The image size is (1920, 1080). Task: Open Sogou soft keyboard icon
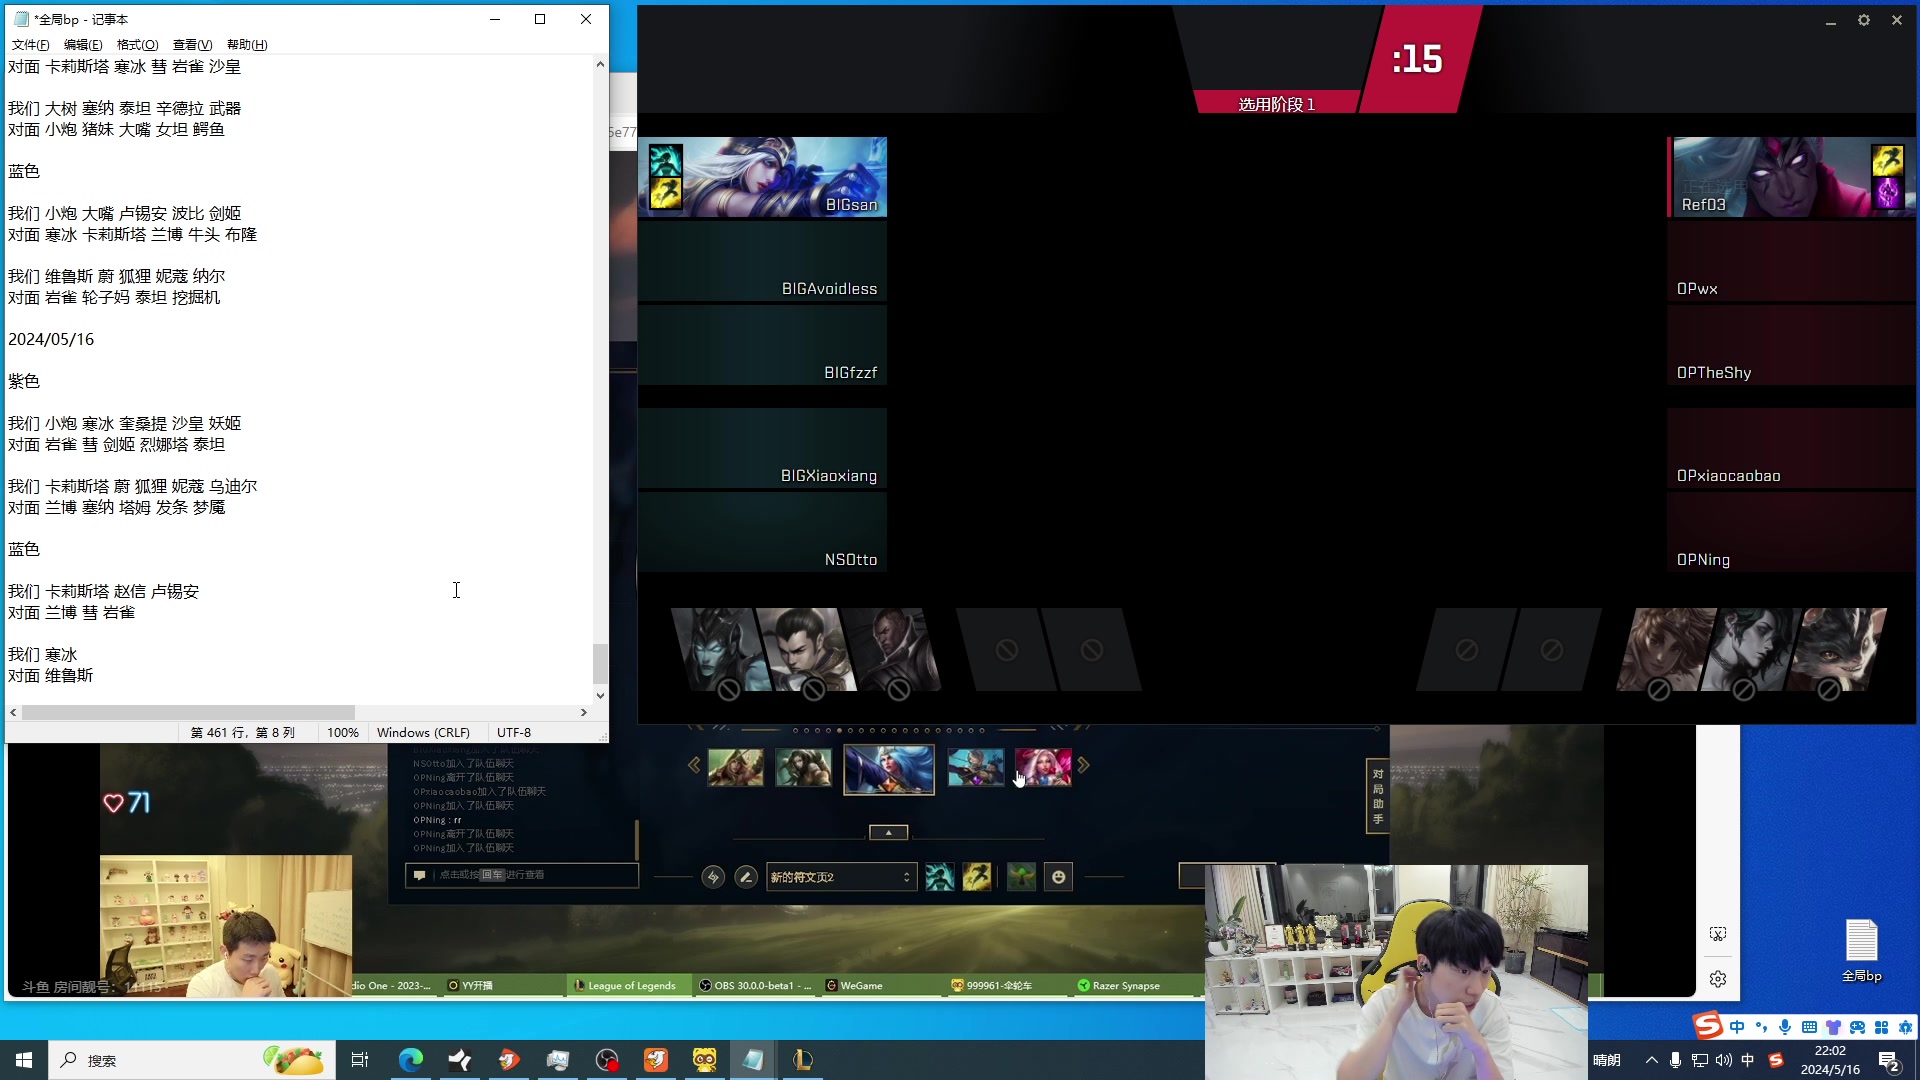1809,1027
